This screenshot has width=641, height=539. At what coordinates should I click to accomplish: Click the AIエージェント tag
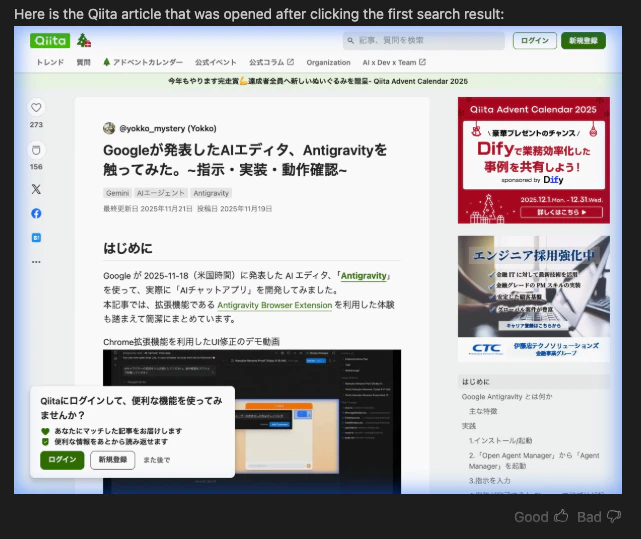click(161, 193)
